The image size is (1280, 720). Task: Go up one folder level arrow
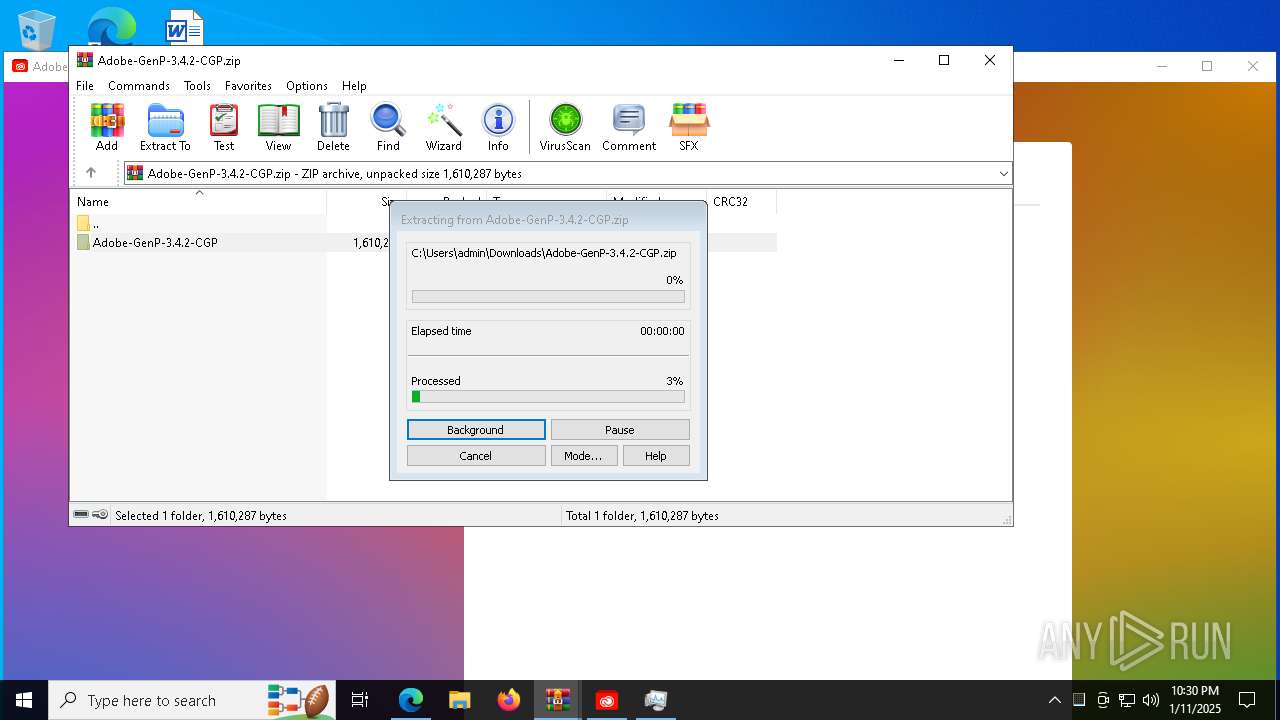click(x=91, y=173)
